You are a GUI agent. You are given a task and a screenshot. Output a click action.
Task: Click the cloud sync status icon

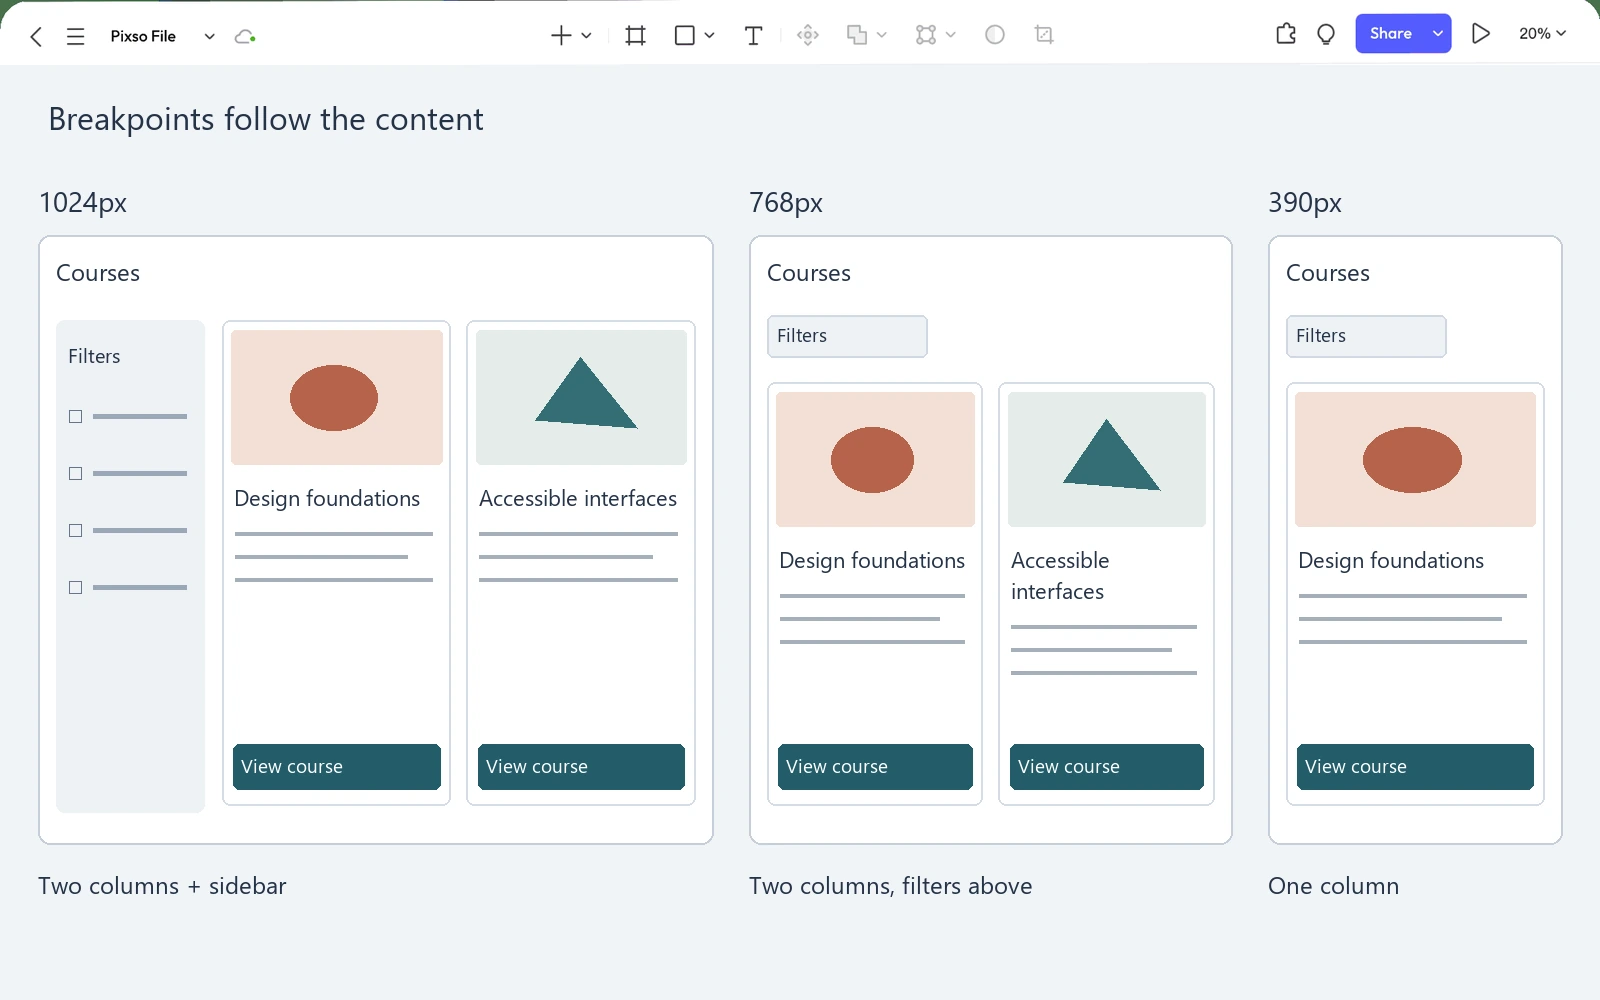tap(245, 37)
